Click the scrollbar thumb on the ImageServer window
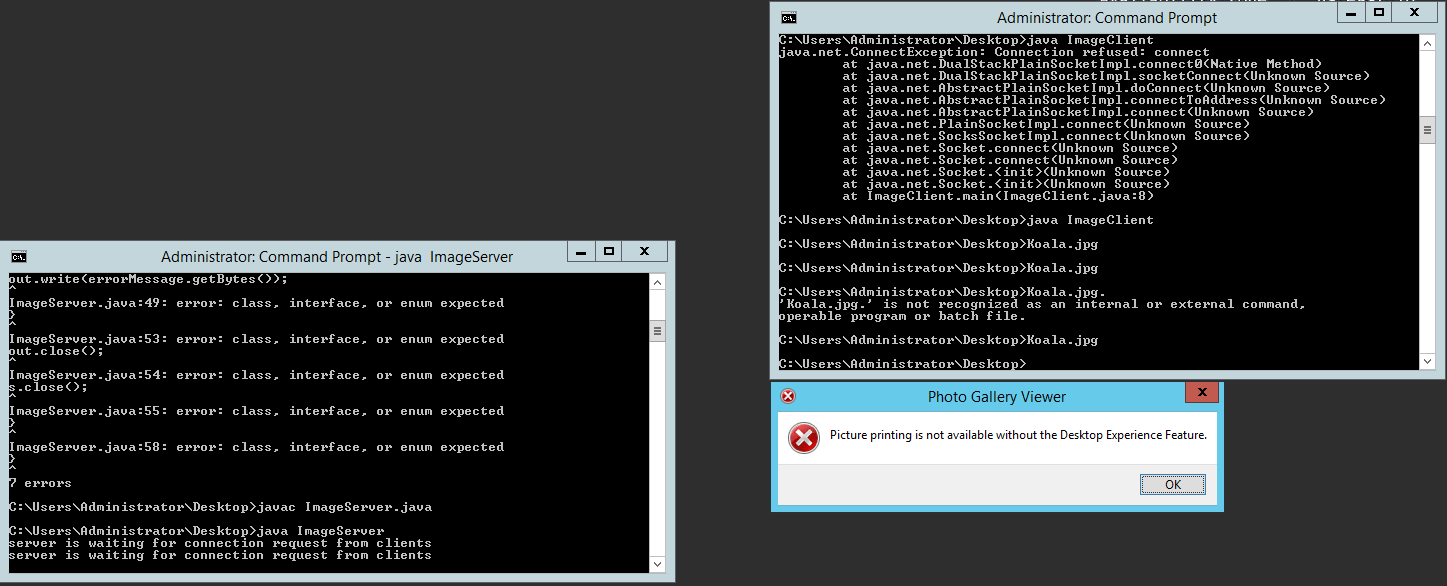1447x586 pixels. [656, 330]
